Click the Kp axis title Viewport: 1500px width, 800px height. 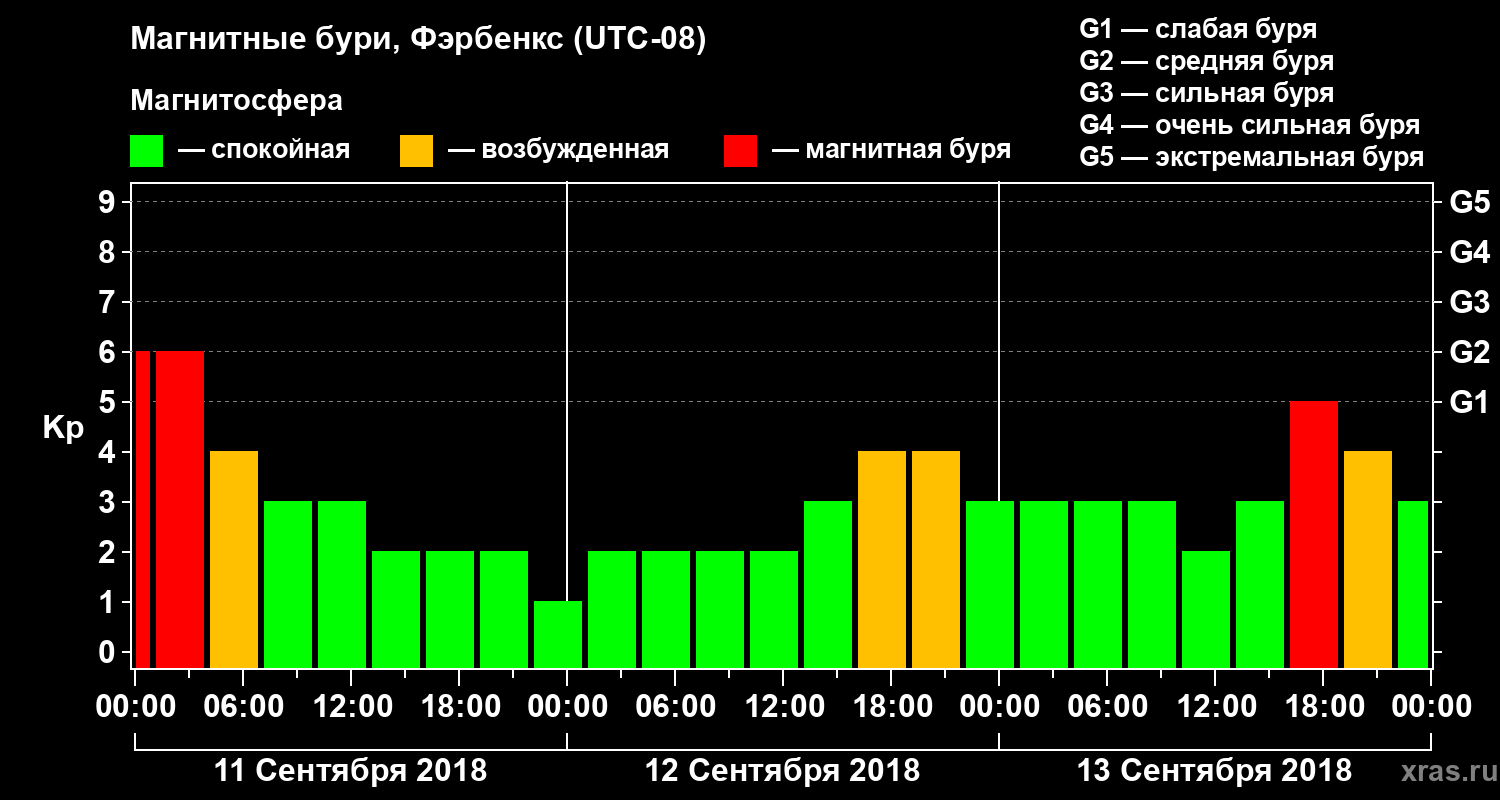coord(62,428)
